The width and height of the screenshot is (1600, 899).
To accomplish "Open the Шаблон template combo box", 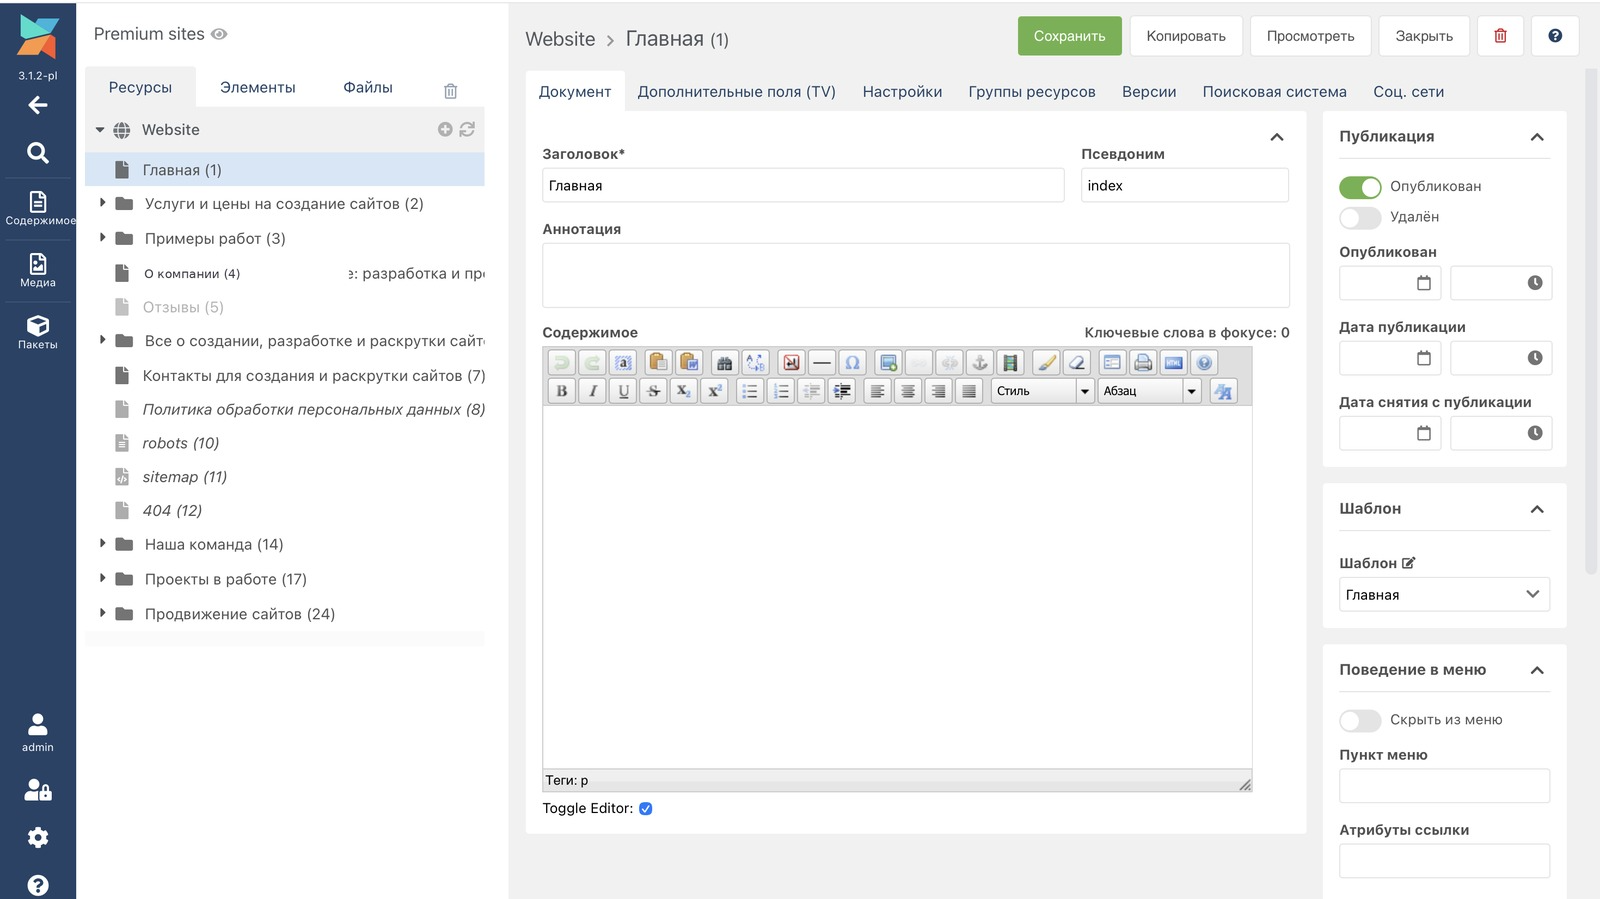I will [1444, 595].
